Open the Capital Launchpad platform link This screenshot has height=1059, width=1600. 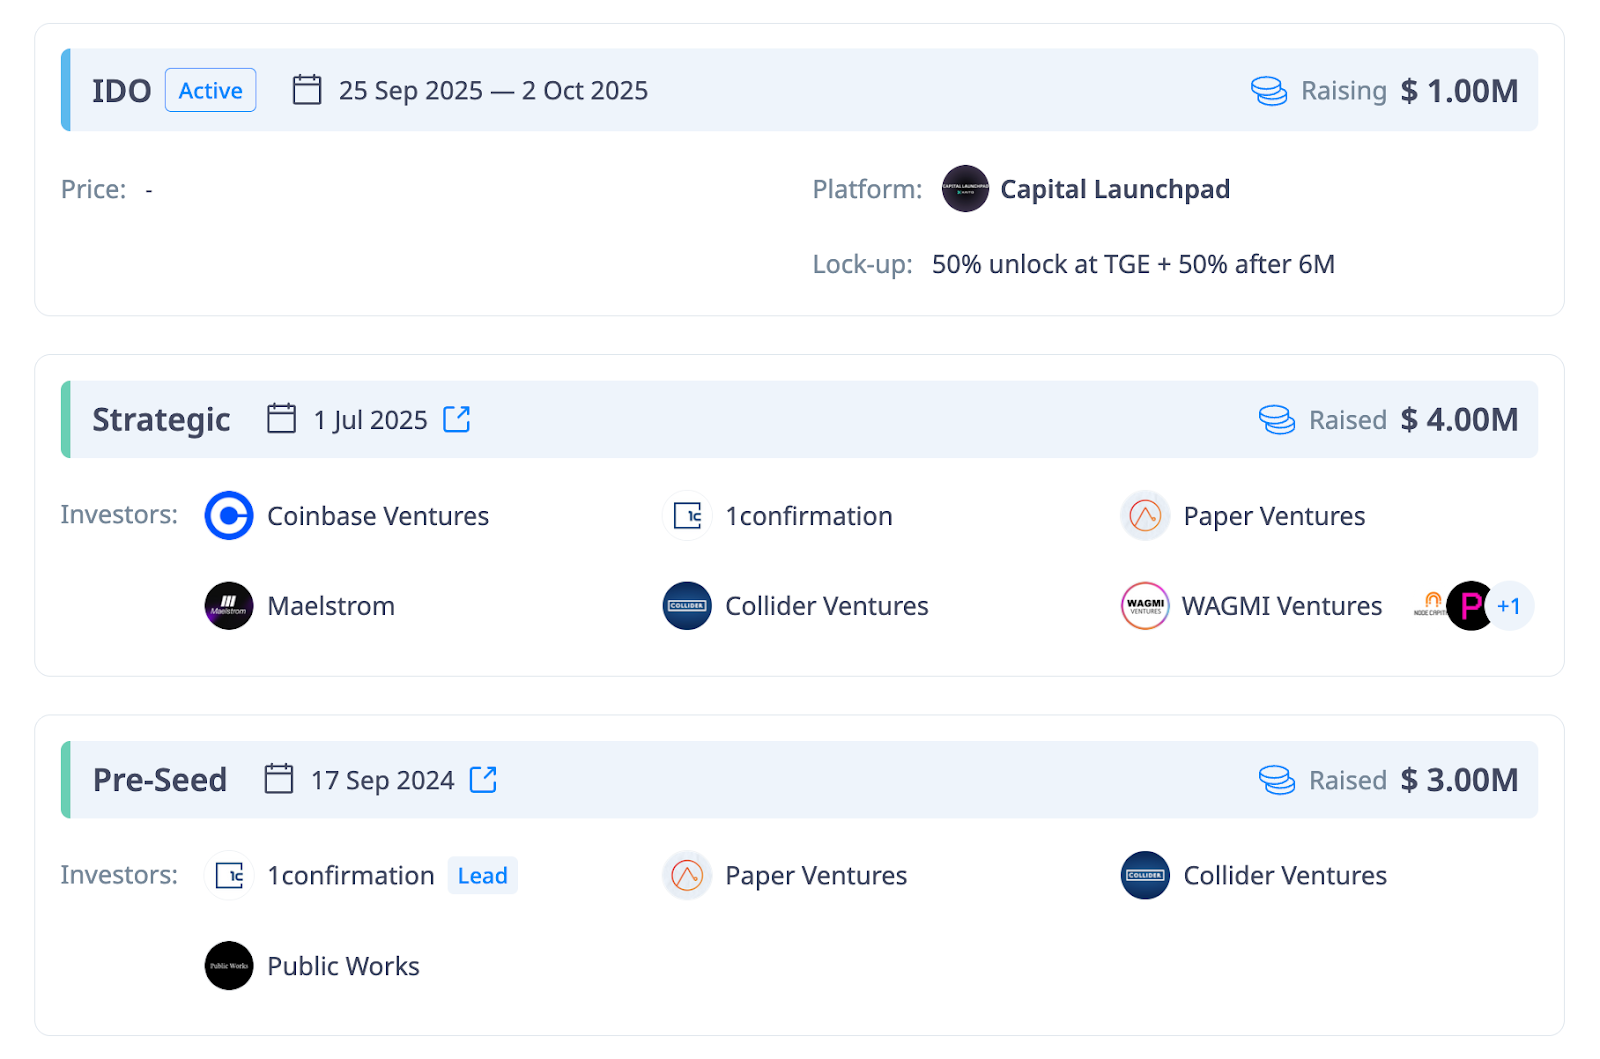[x=1114, y=189]
